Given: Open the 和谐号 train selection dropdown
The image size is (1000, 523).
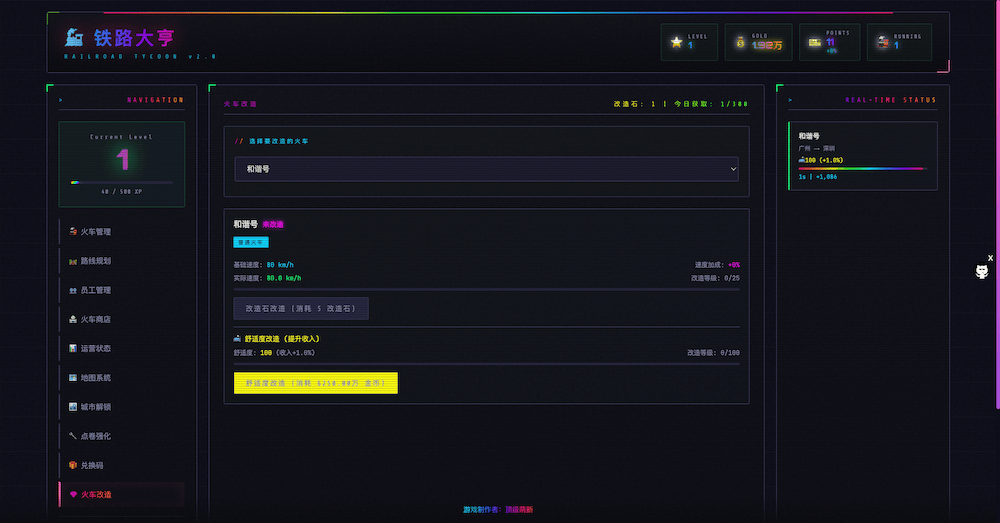Looking at the screenshot, I should pos(486,169).
